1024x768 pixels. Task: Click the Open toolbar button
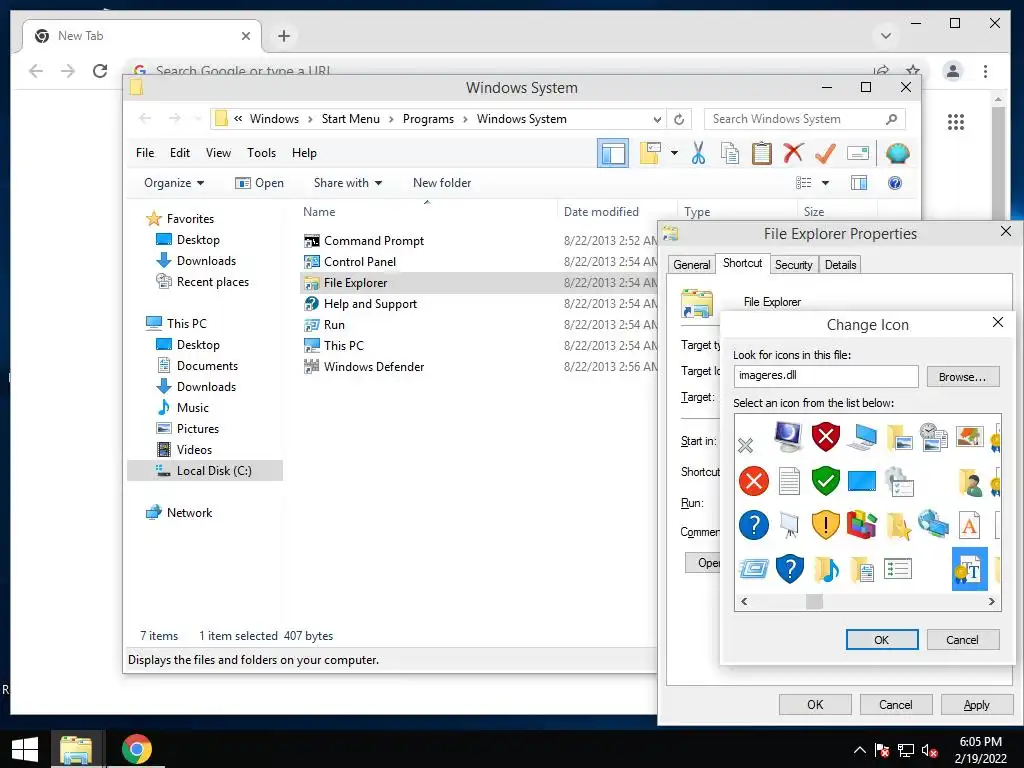click(x=259, y=183)
